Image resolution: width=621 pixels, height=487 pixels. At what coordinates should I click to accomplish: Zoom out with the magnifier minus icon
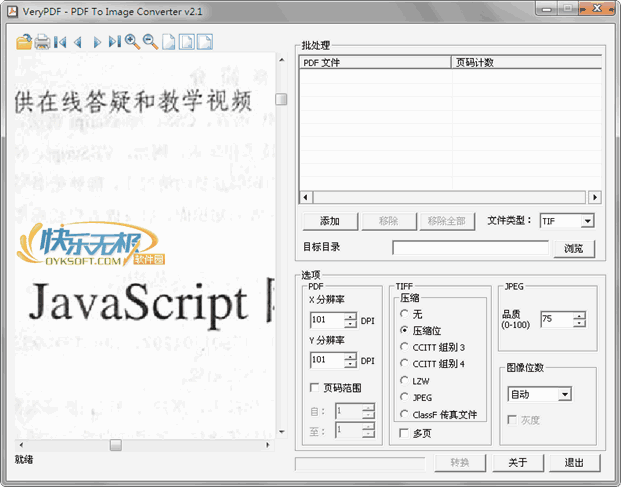click(x=150, y=42)
